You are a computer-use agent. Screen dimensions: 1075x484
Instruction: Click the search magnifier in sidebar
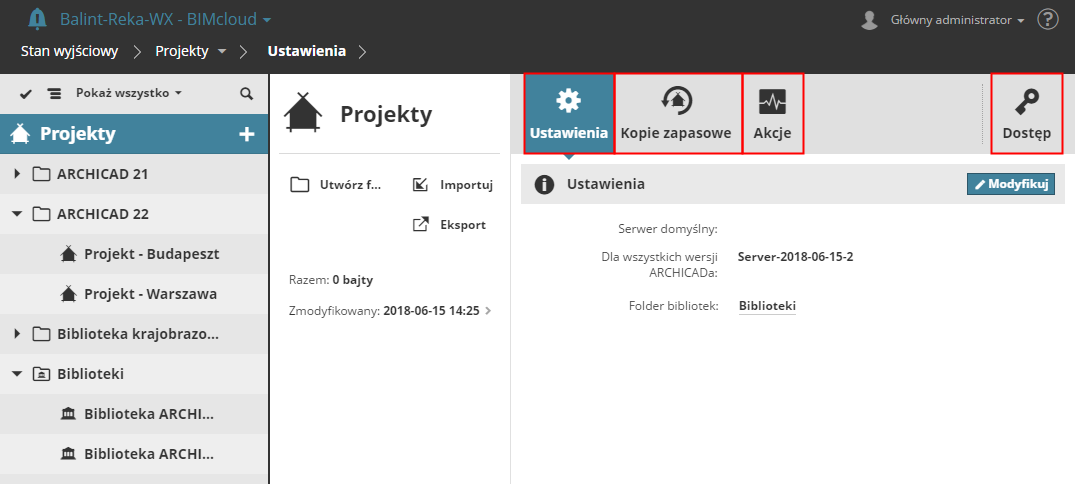pyautogui.click(x=246, y=94)
